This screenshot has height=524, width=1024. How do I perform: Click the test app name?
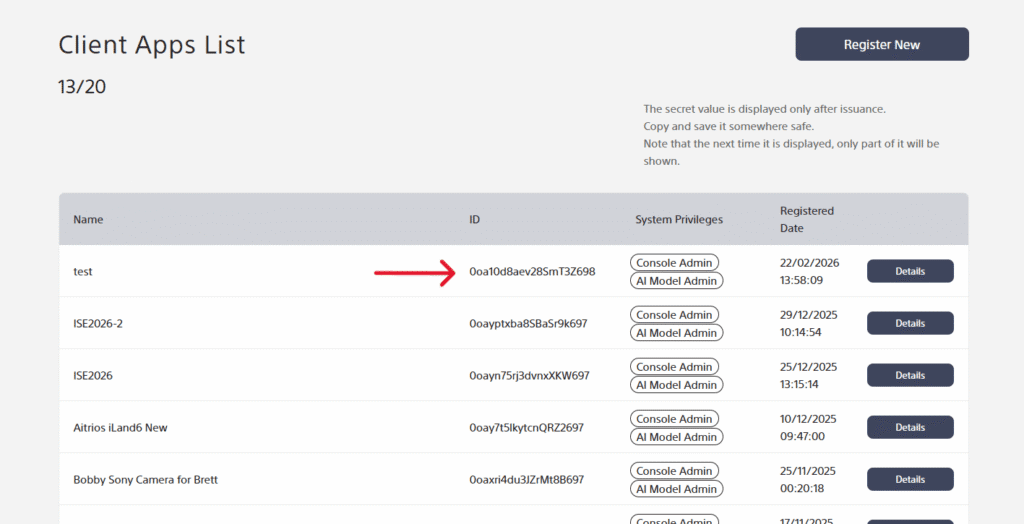point(83,272)
